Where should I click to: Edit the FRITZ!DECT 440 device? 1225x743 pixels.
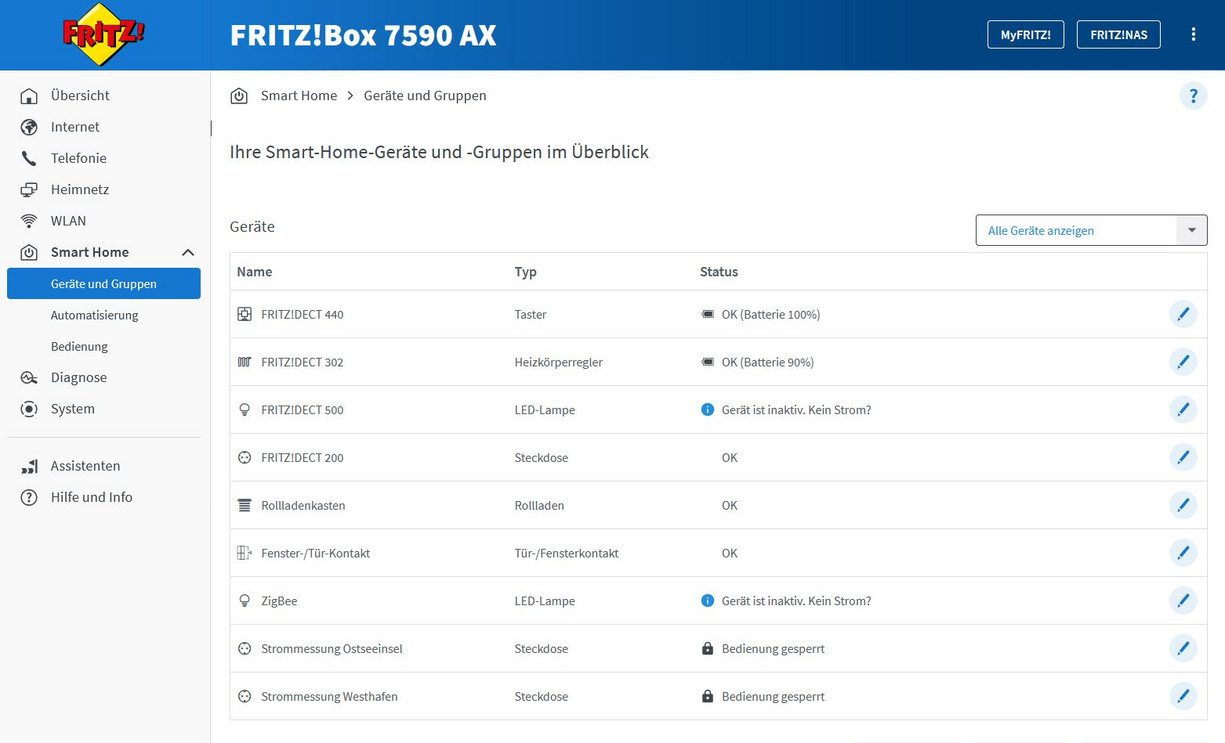pyautogui.click(x=1183, y=314)
